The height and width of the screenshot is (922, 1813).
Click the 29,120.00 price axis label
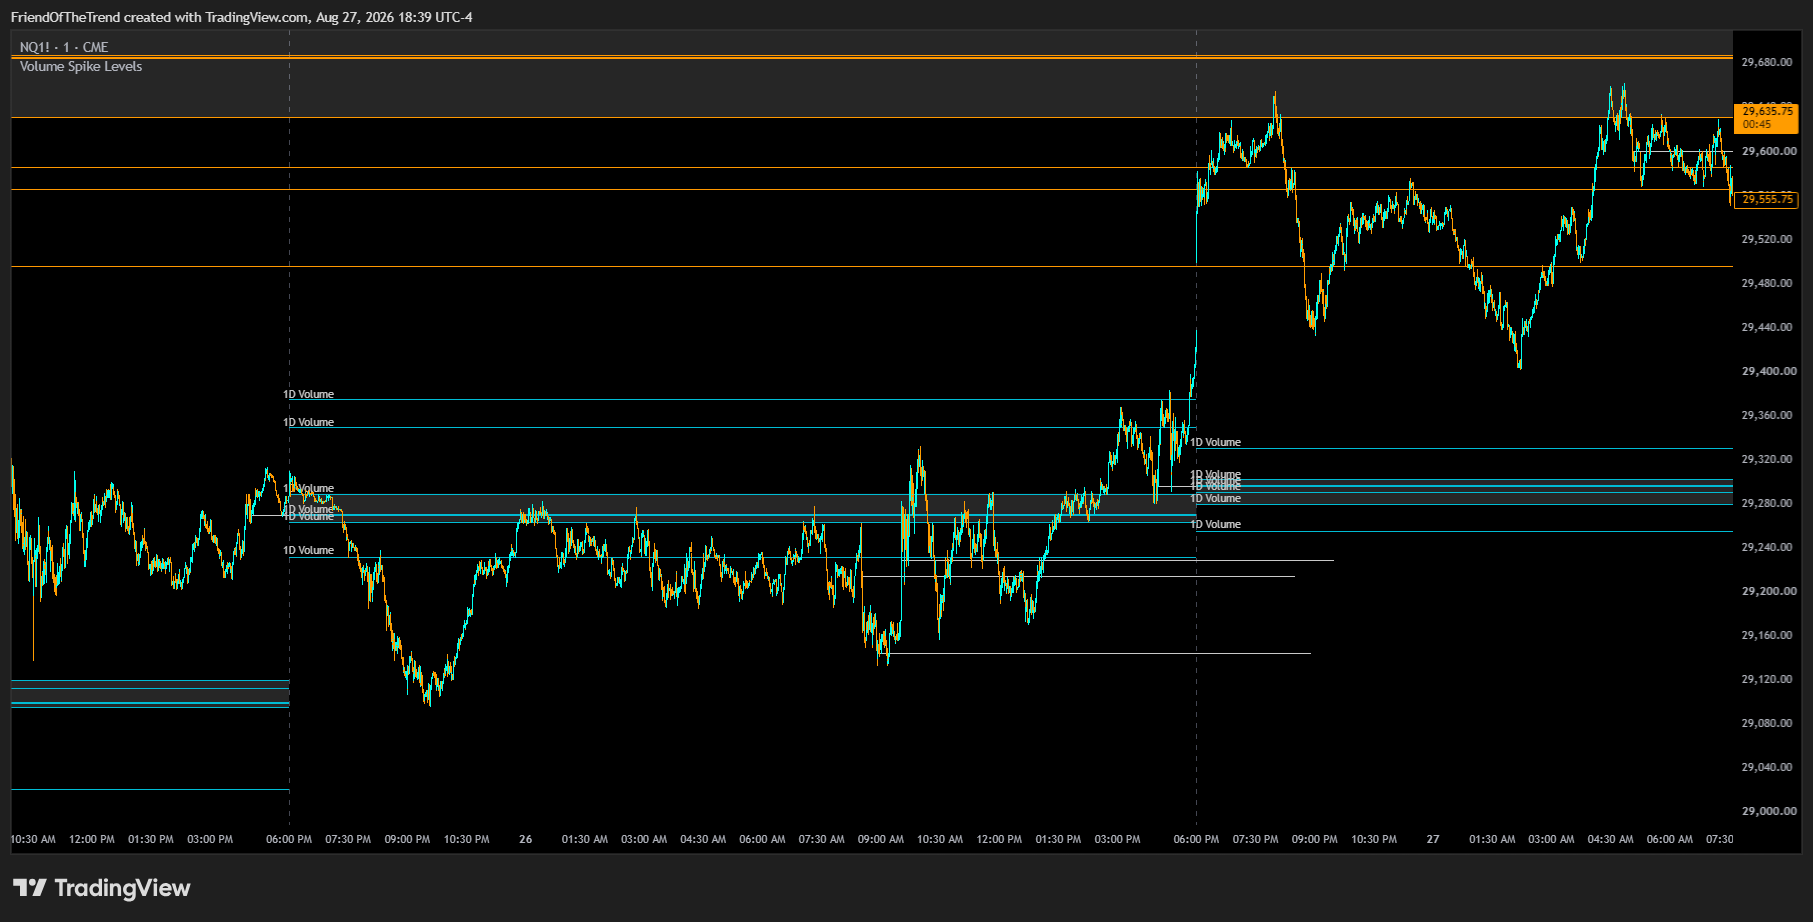(x=1767, y=679)
